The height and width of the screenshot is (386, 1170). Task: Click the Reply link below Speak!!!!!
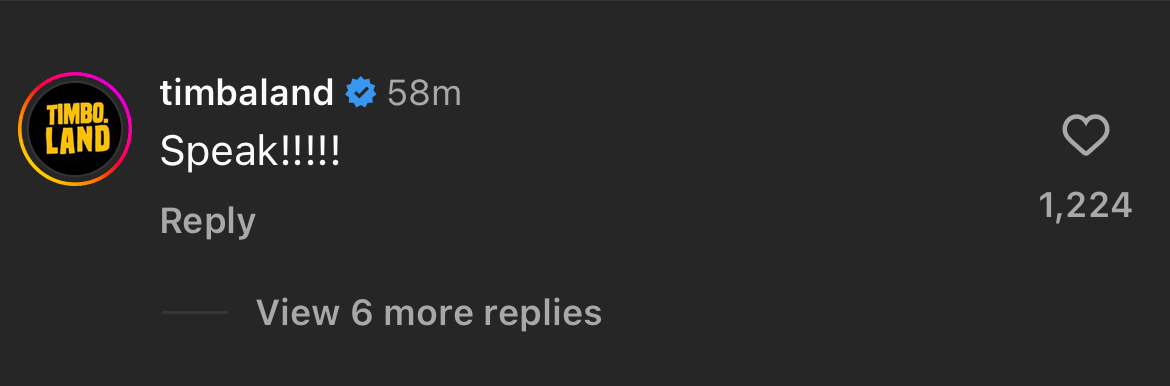(x=208, y=222)
